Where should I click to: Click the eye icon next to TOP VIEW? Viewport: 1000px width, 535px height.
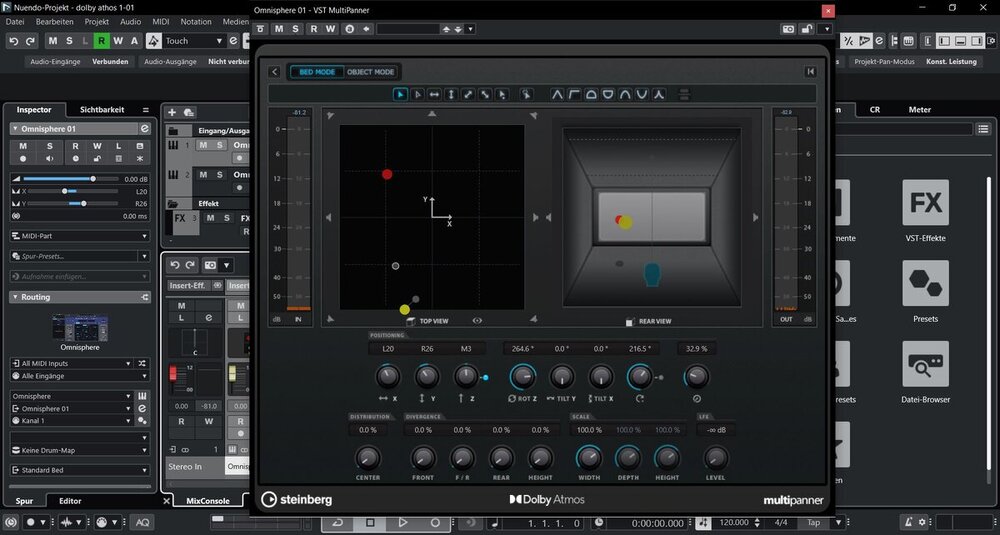point(477,321)
